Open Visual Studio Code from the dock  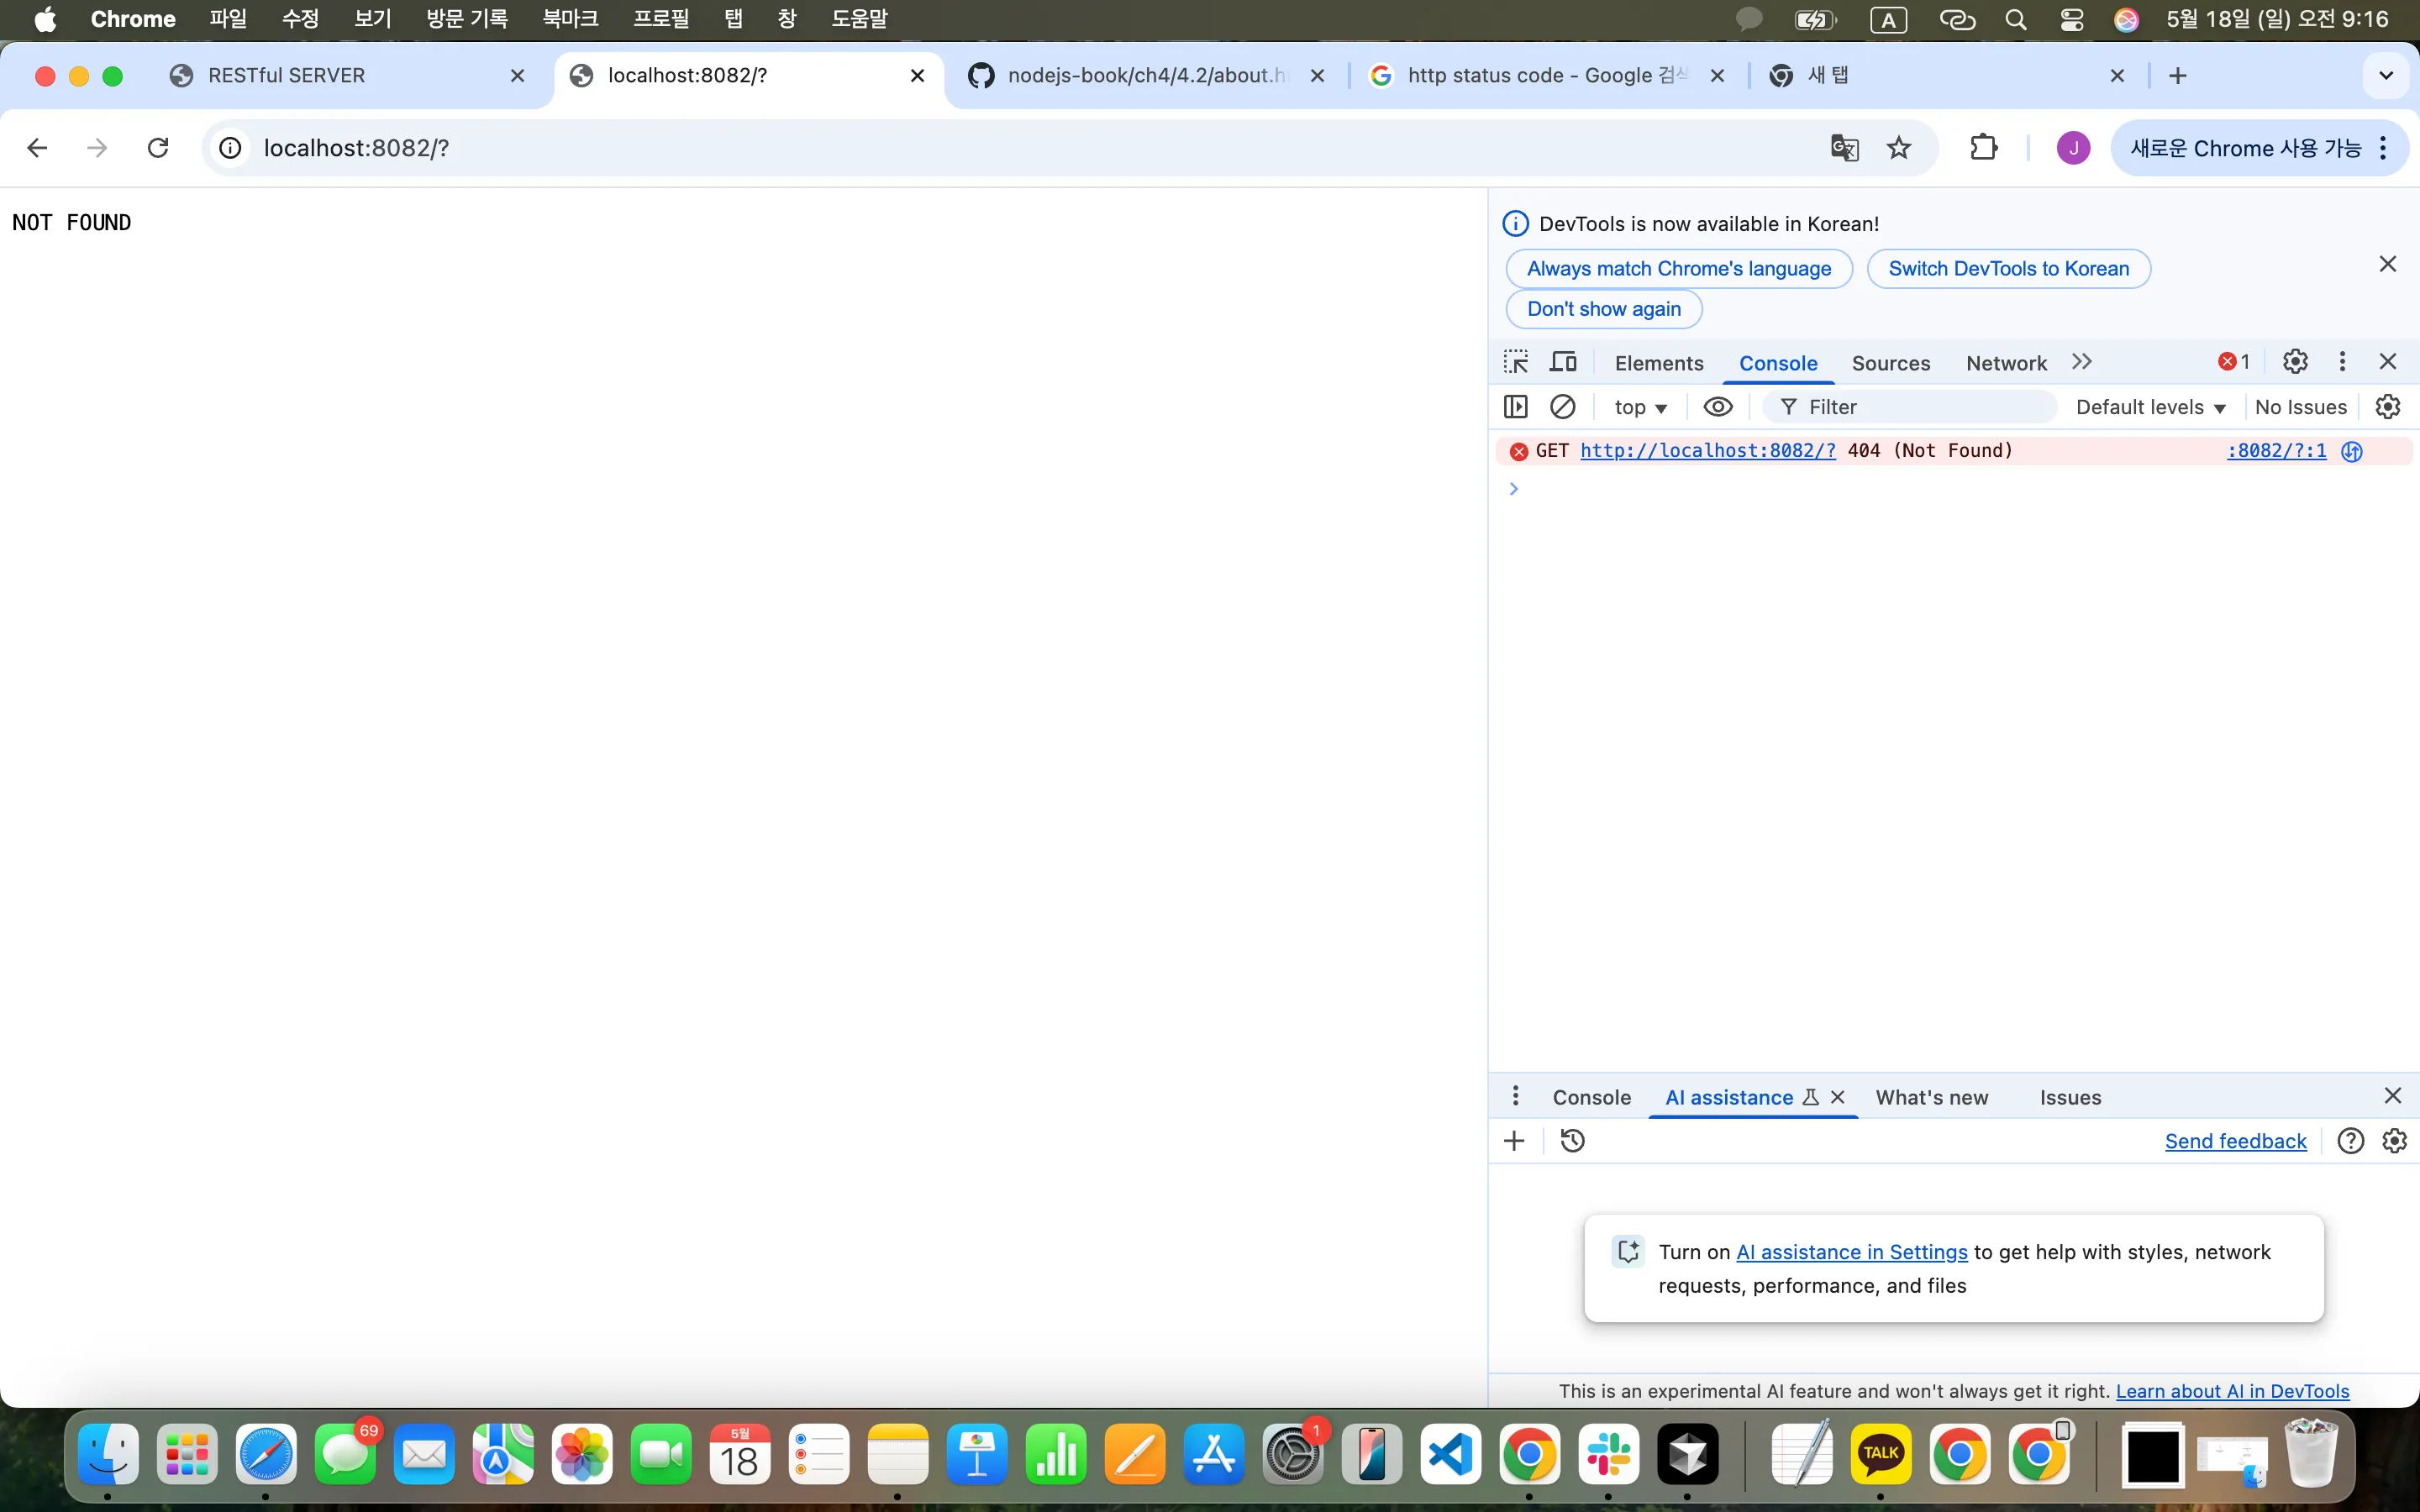click(1451, 1454)
